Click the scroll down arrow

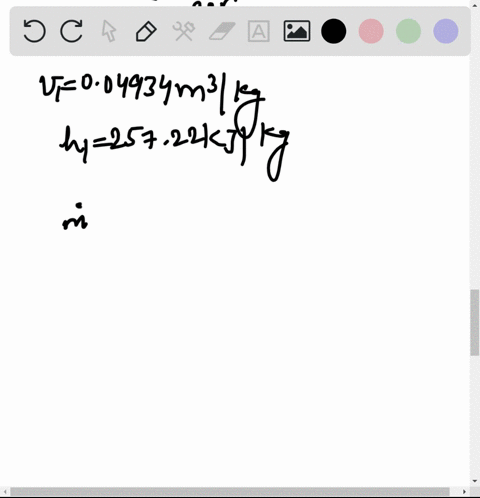click(475, 481)
